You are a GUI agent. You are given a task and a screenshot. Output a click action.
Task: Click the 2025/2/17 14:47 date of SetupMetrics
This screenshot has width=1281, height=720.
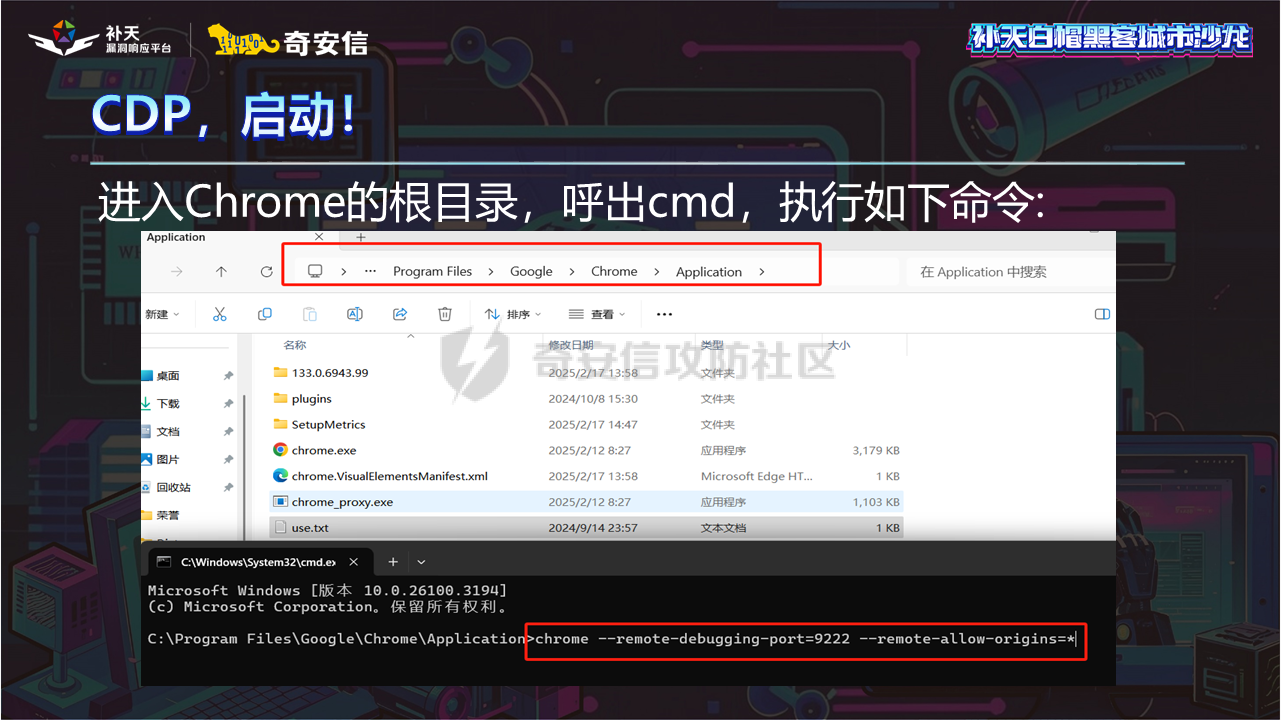point(593,424)
